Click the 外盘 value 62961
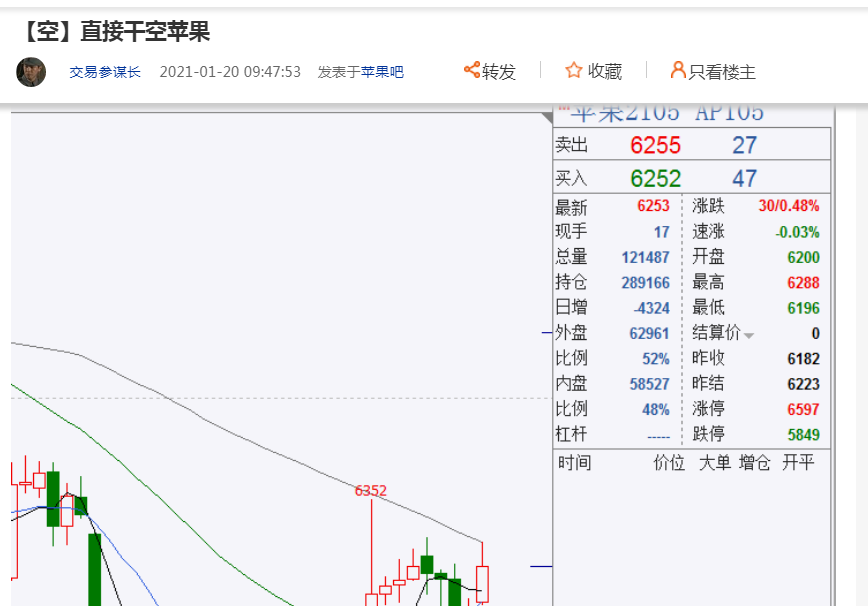The width and height of the screenshot is (868, 606). [x=649, y=334]
